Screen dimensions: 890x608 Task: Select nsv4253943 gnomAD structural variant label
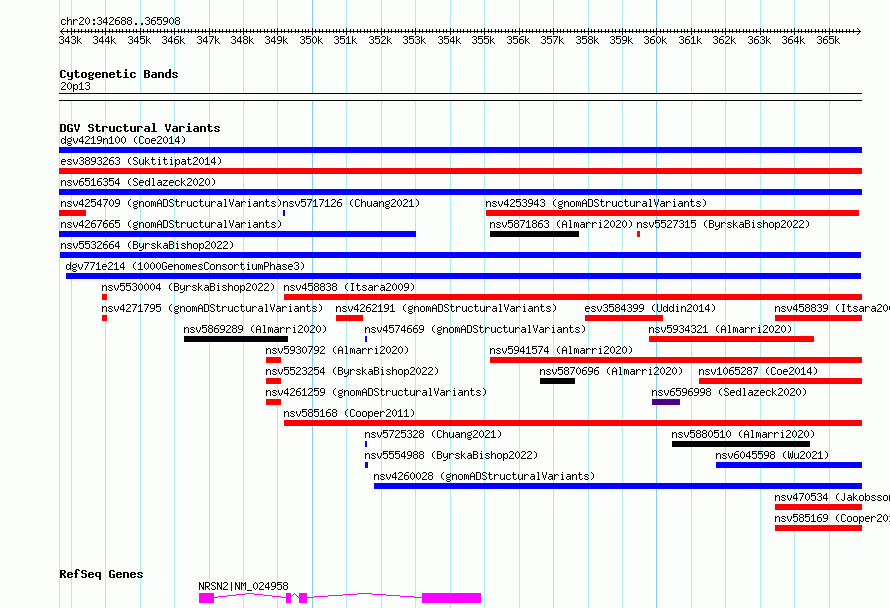(596, 203)
